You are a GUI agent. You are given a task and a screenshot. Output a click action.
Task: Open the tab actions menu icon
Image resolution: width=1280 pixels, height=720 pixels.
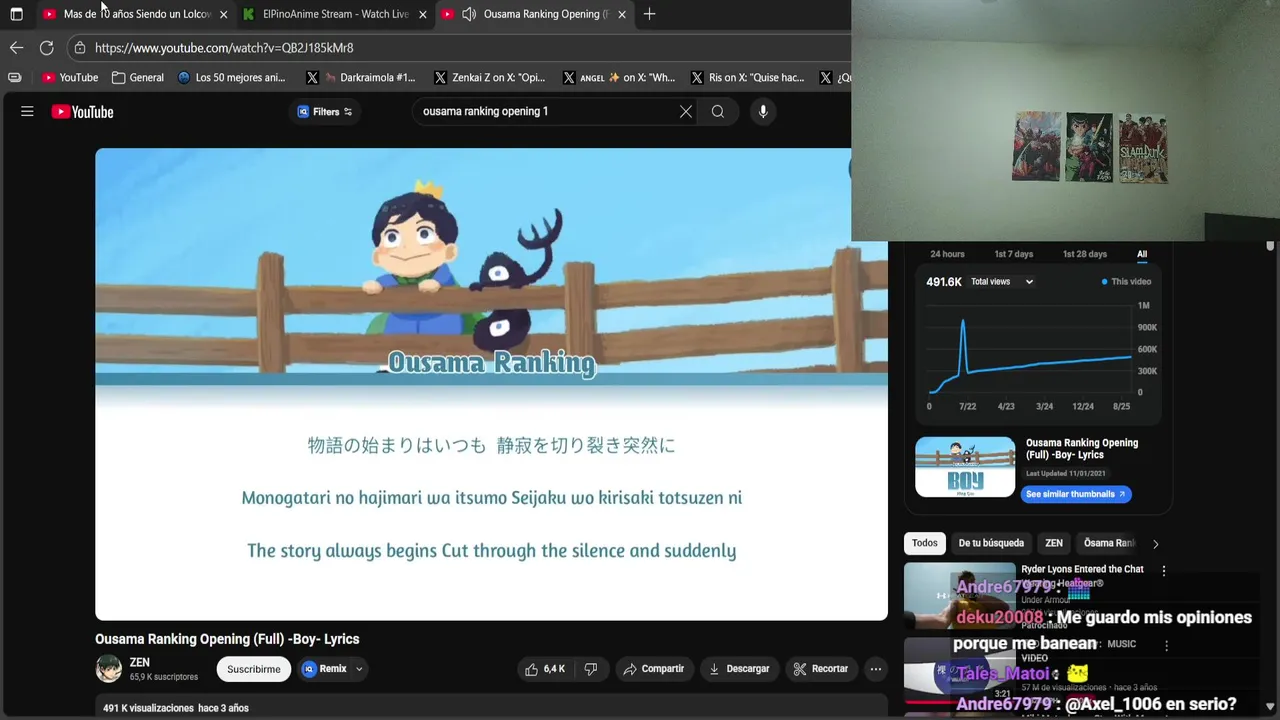[16, 14]
